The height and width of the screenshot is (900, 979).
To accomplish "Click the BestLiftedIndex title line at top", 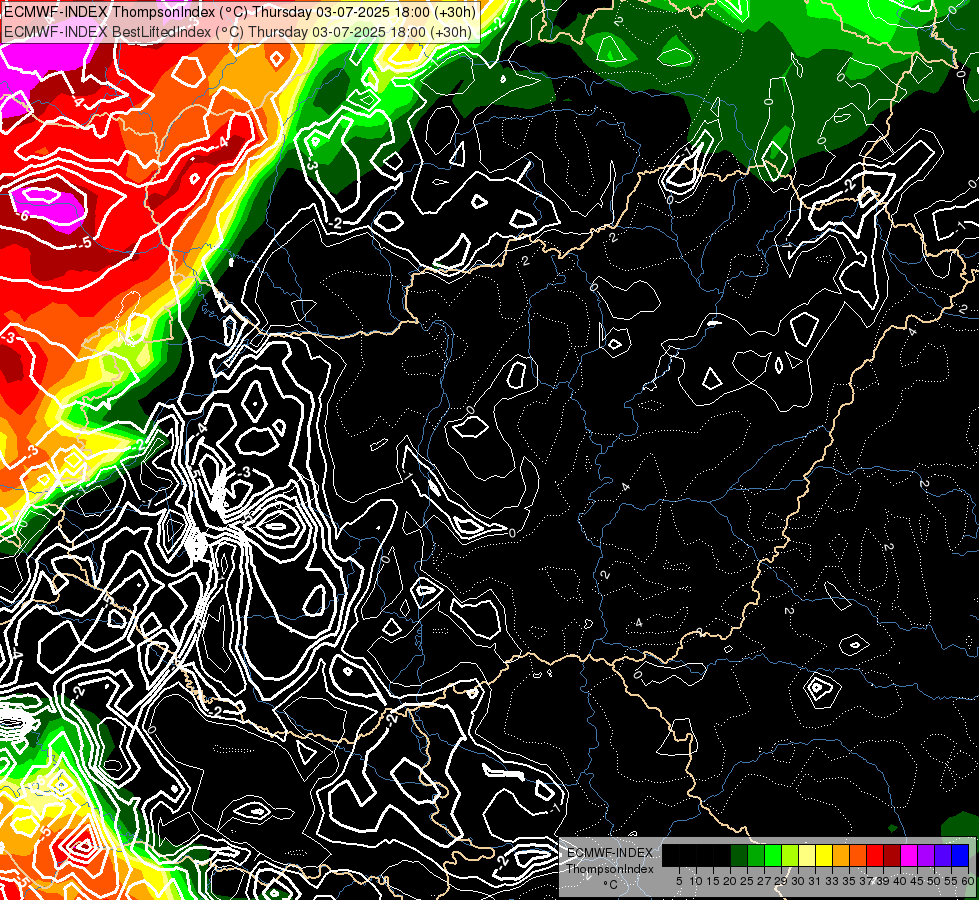I will pyautogui.click(x=238, y=32).
